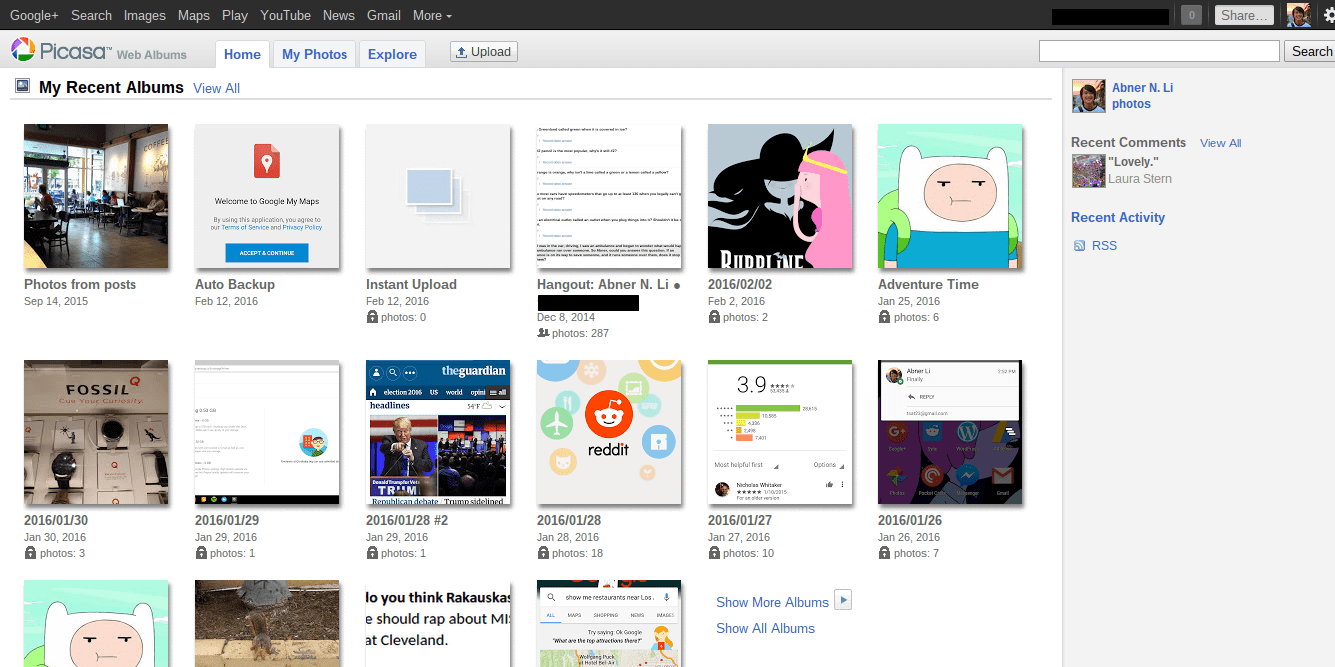This screenshot has width=1335, height=667.
Task: Click into the photo search field
Action: point(1158,51)
